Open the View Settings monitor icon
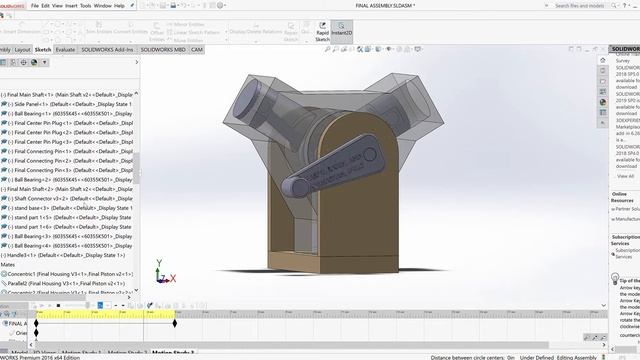Screen dimensions: 640x360 pyautogui.click(x=418, y=49)
